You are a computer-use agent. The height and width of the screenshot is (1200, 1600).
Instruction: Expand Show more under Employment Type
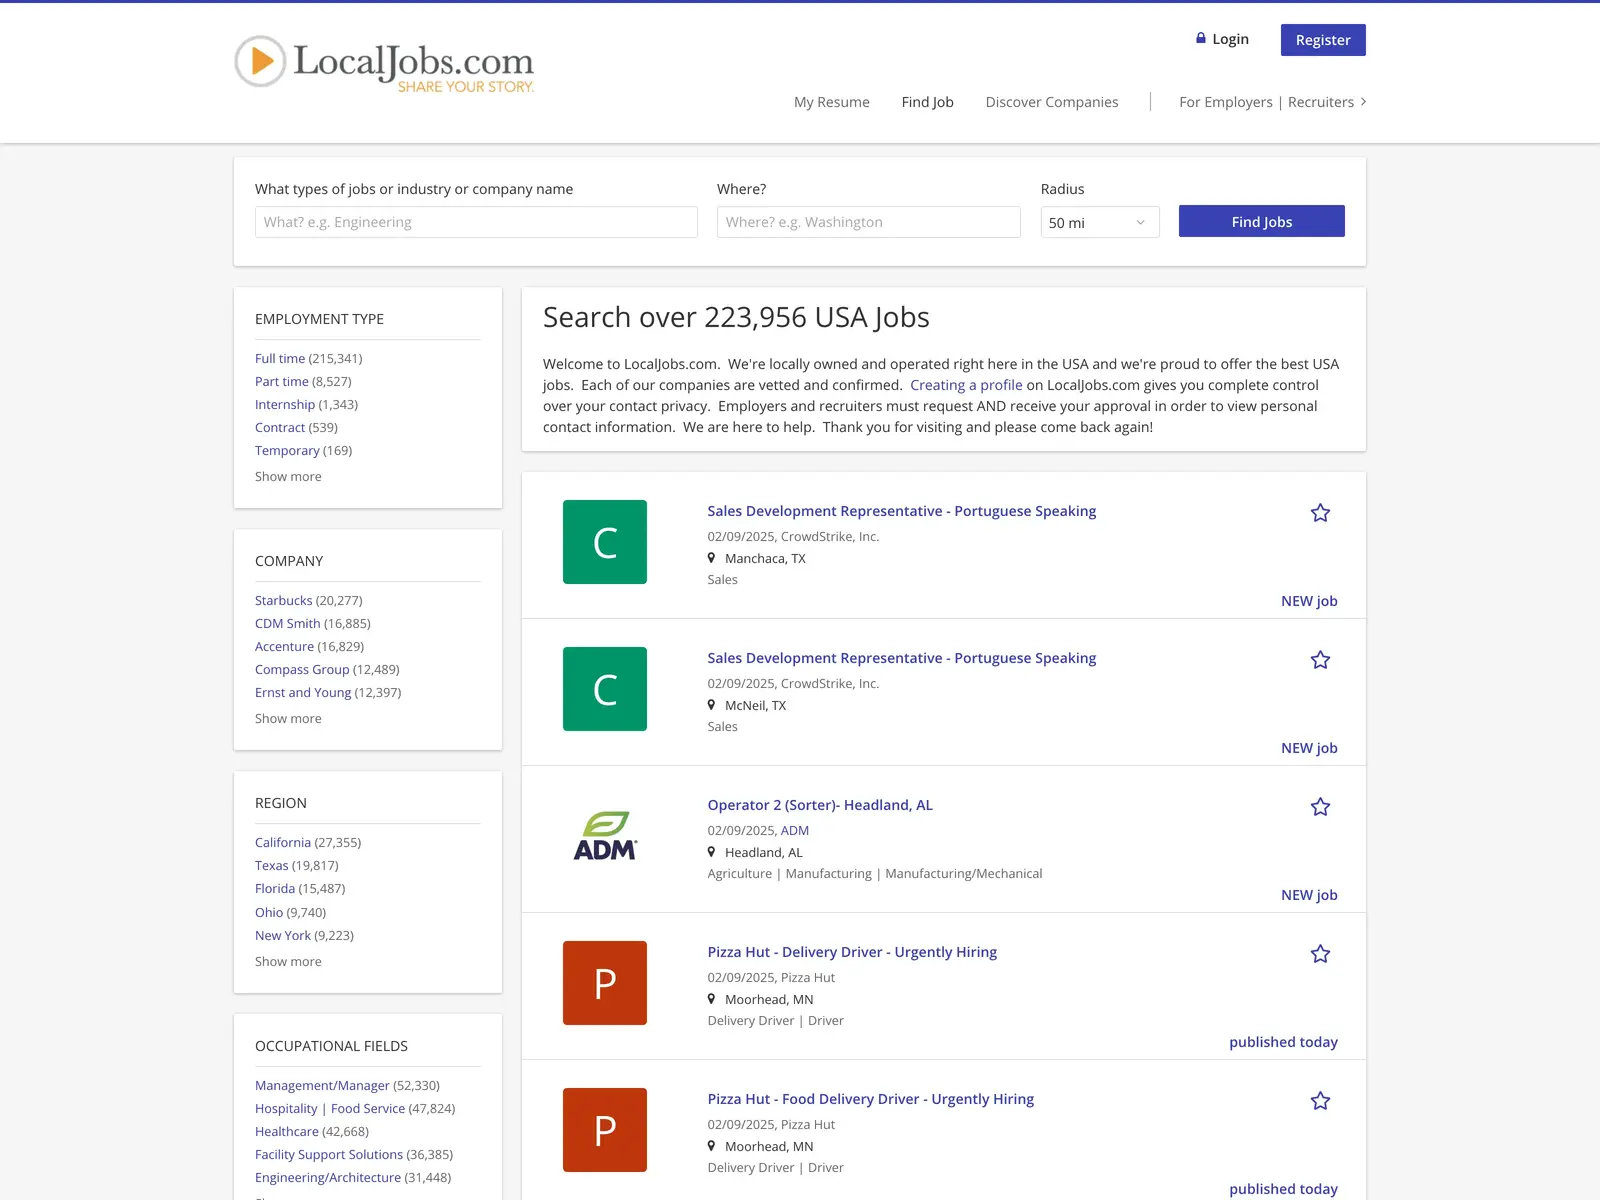288,477
